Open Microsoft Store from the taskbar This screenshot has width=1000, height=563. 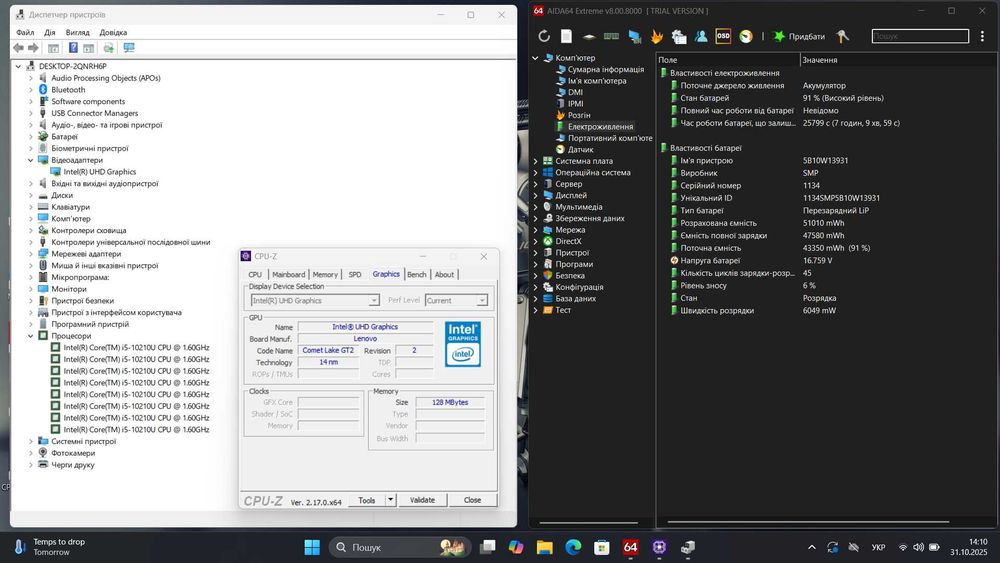click(601, 547)
